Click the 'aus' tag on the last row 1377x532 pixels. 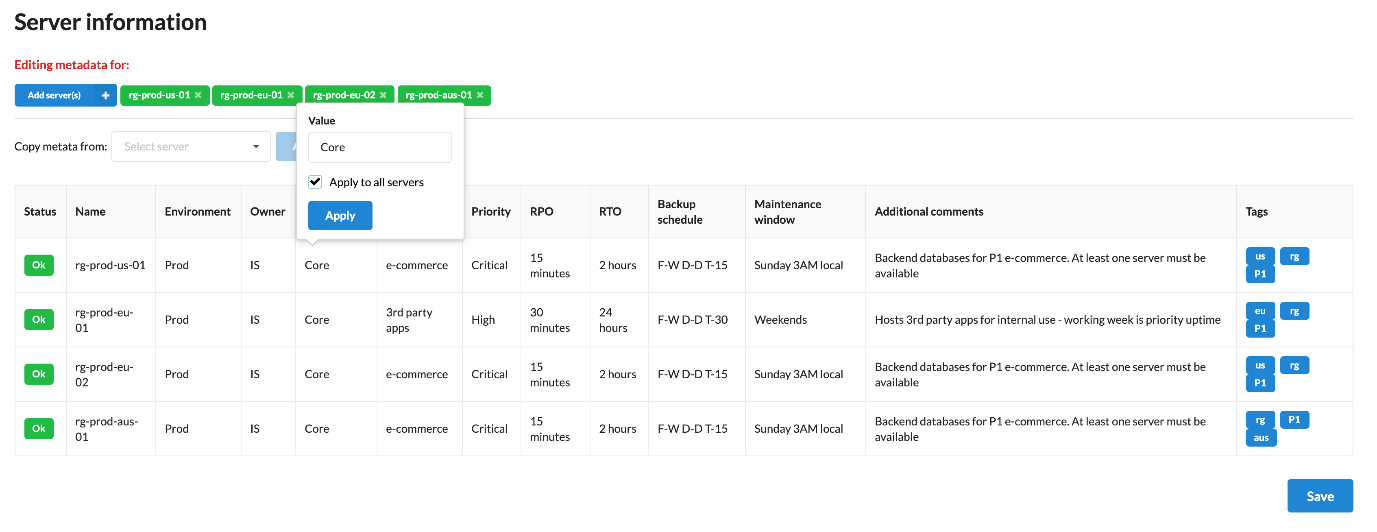pos(1260,437)
